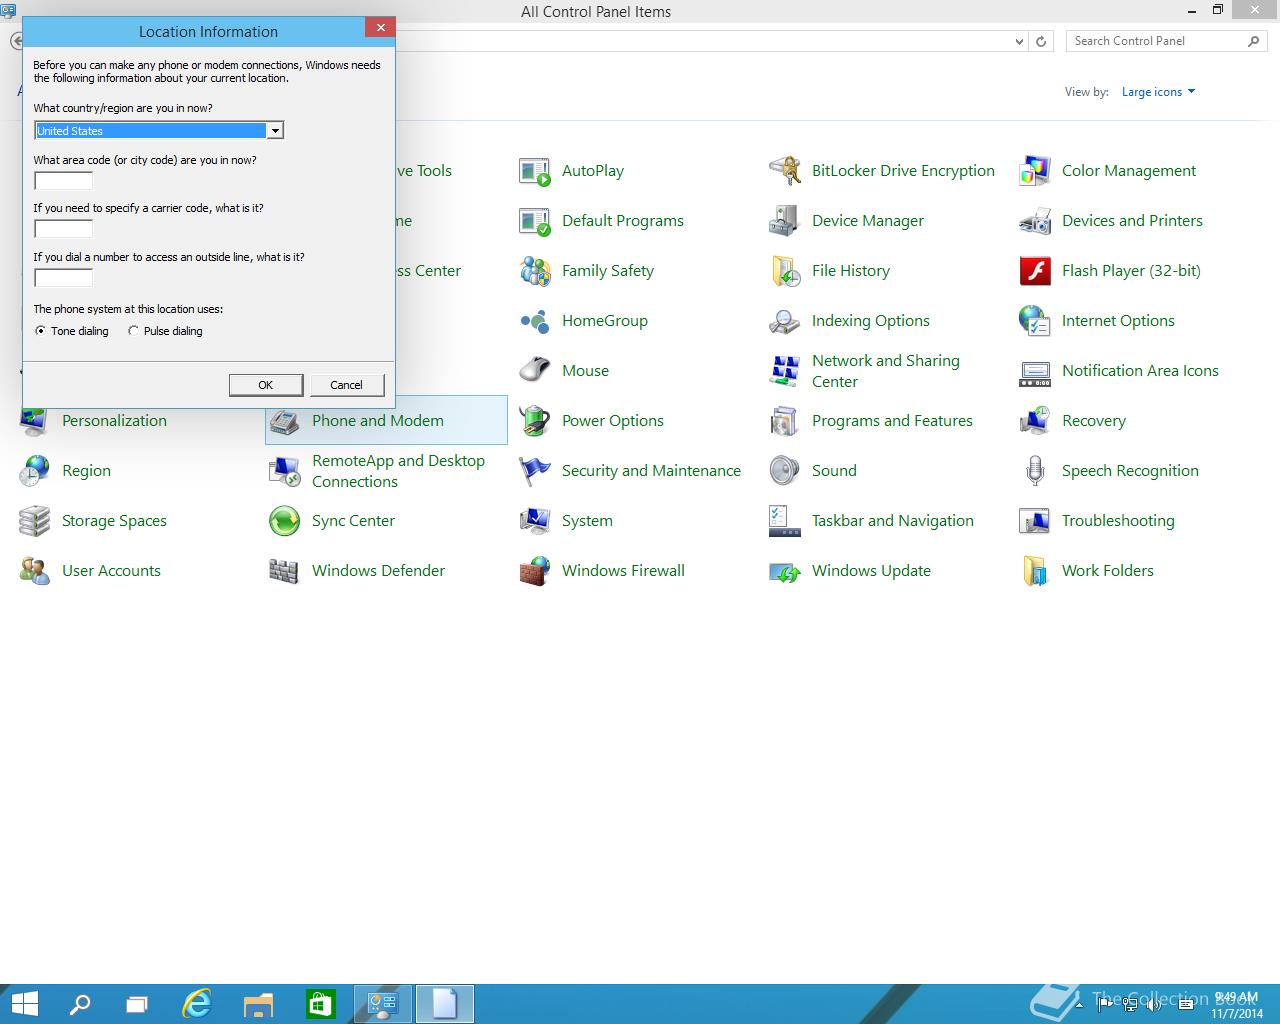
Task: Open the Work Folders icon
Action: click(x=1035, y=571)
